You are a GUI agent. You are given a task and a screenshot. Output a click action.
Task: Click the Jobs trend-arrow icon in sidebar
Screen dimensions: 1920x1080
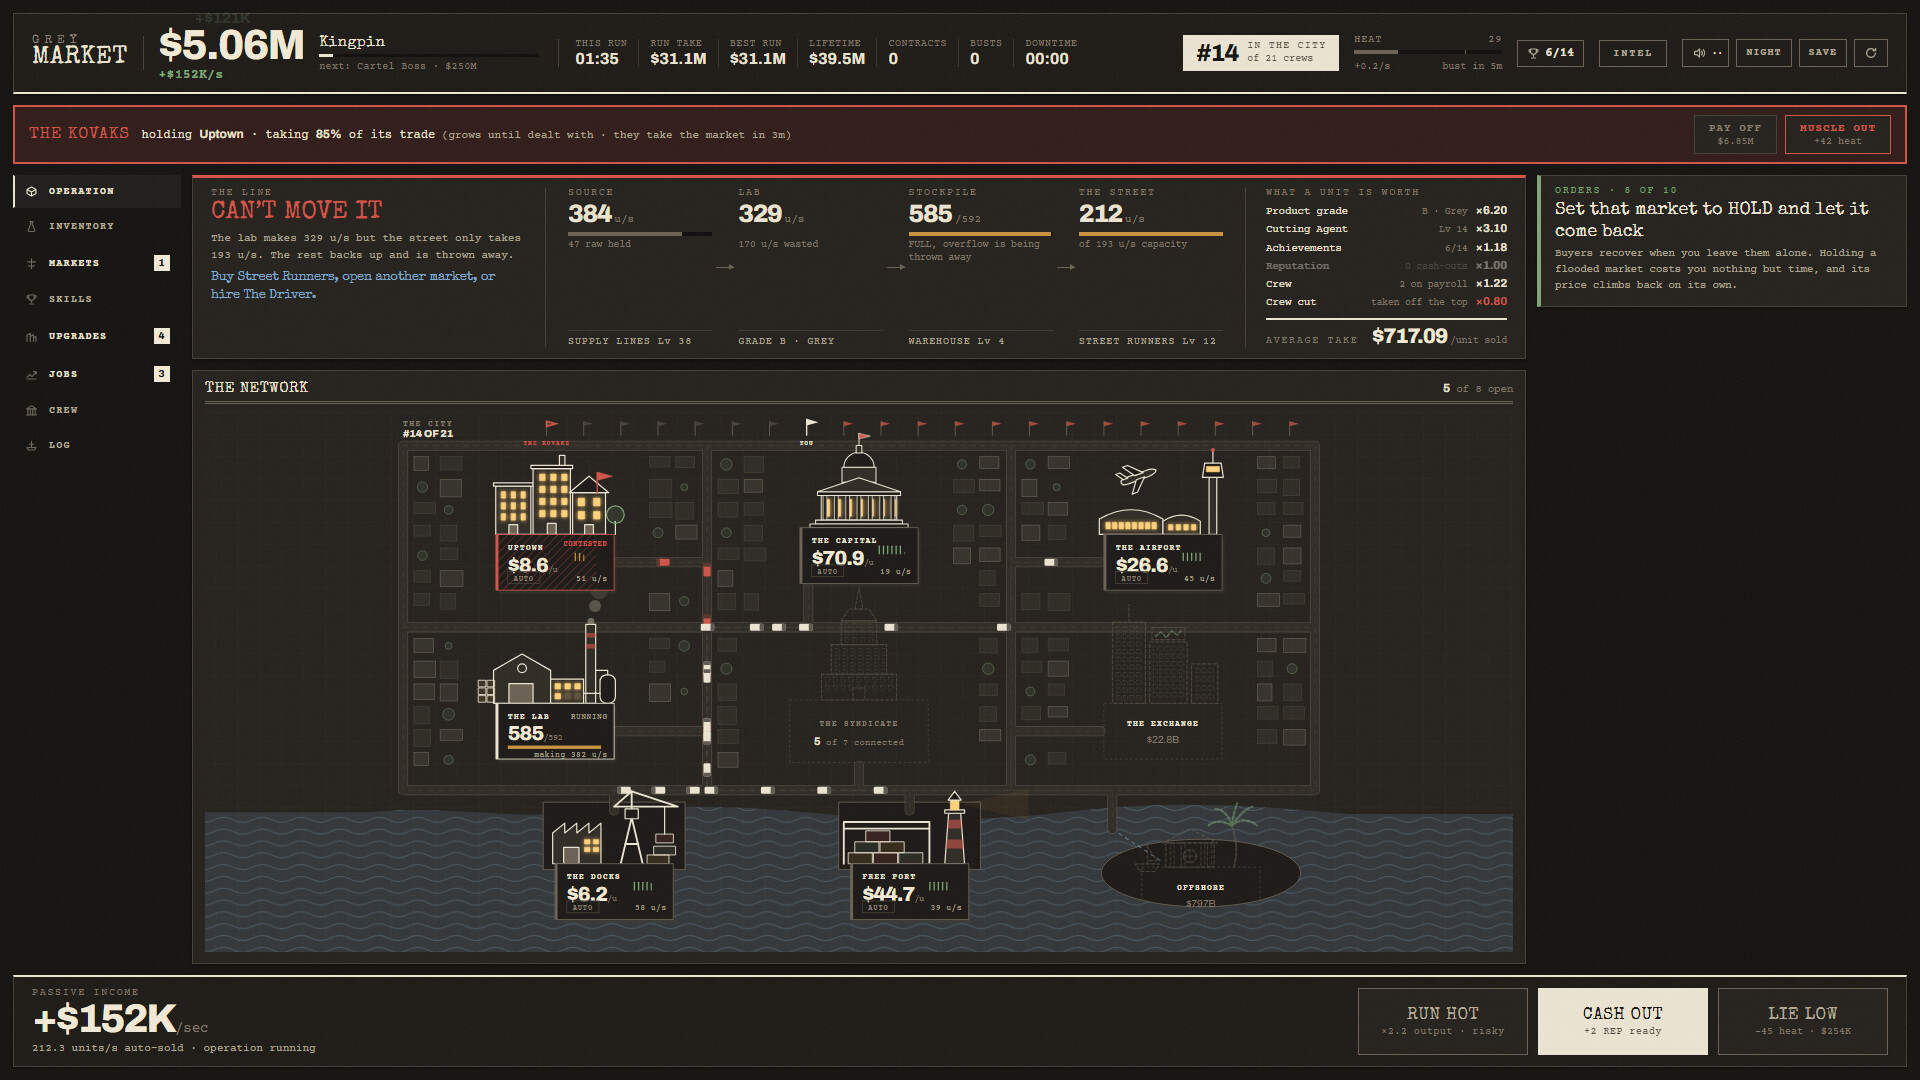(x=31, y=375)
